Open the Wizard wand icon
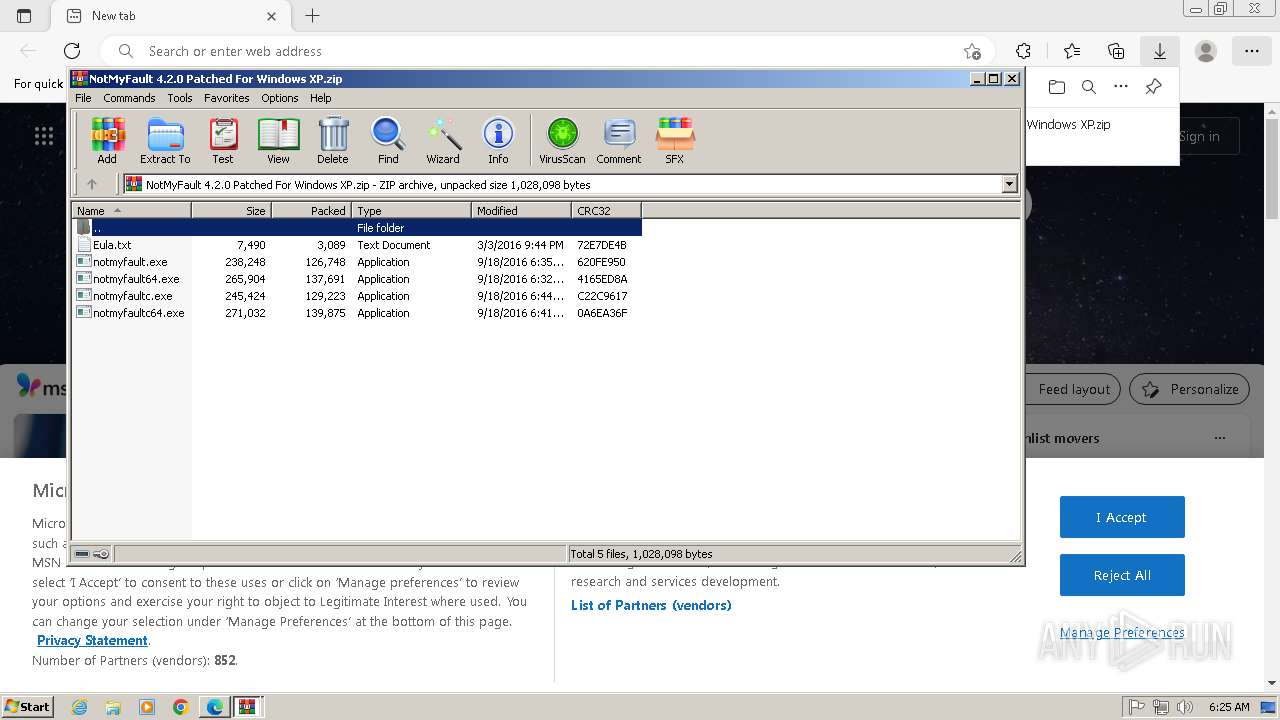 coord(443,140)
